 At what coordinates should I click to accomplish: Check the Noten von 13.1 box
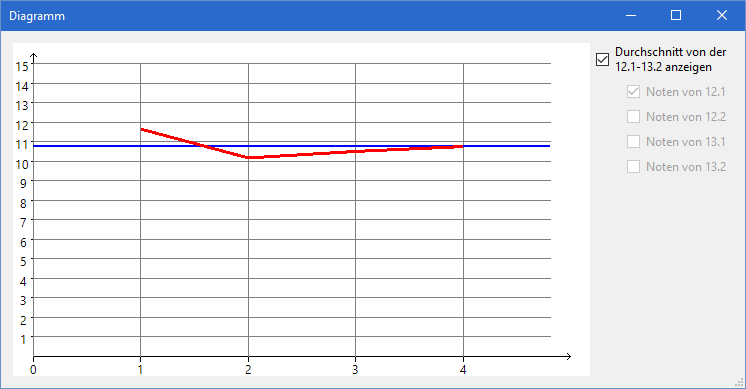(633, 142)
